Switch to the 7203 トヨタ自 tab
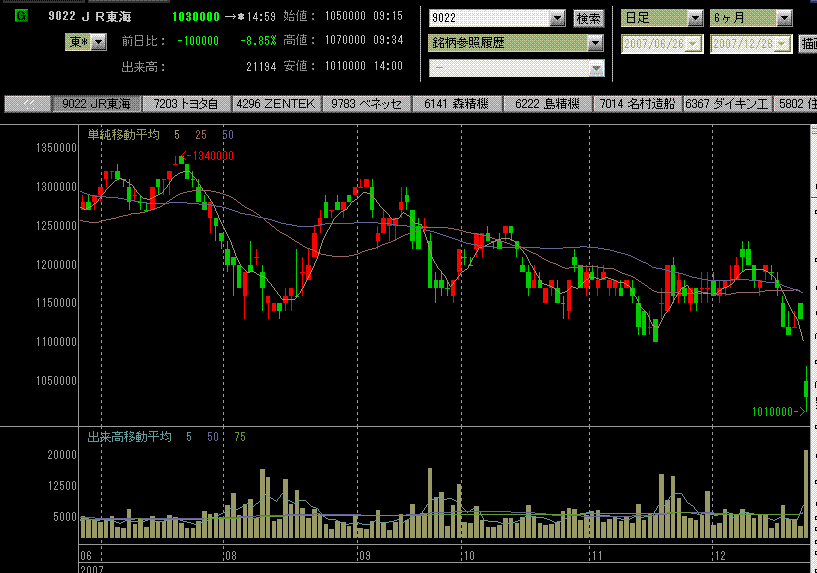Screen dimensions: 817x573 point(187,103)
